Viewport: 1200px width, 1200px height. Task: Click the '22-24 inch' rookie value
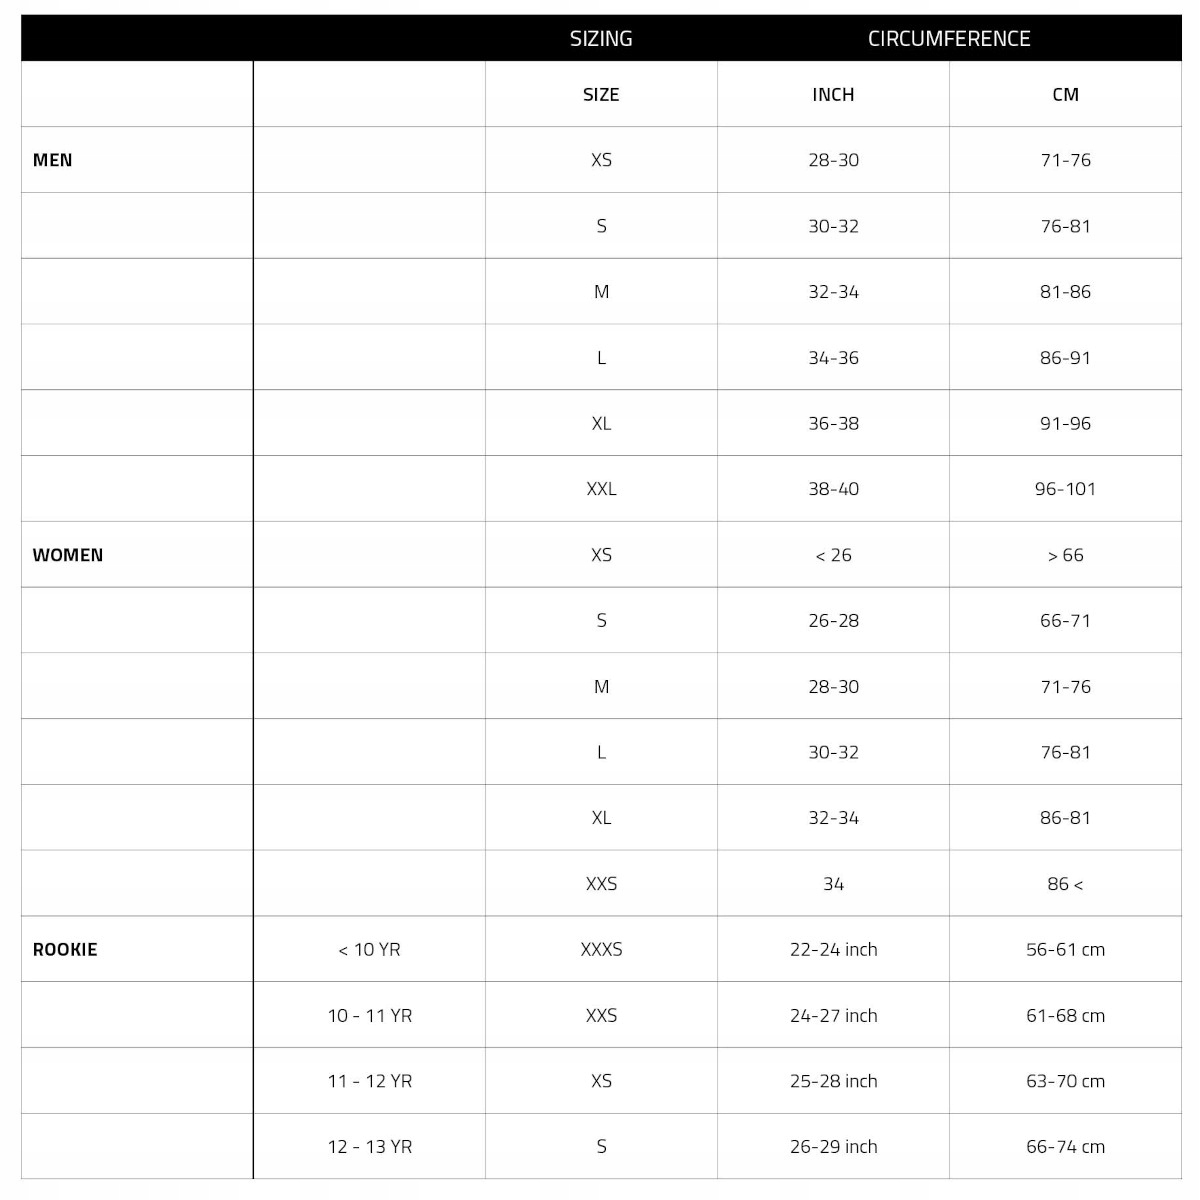tap(833, 950)
